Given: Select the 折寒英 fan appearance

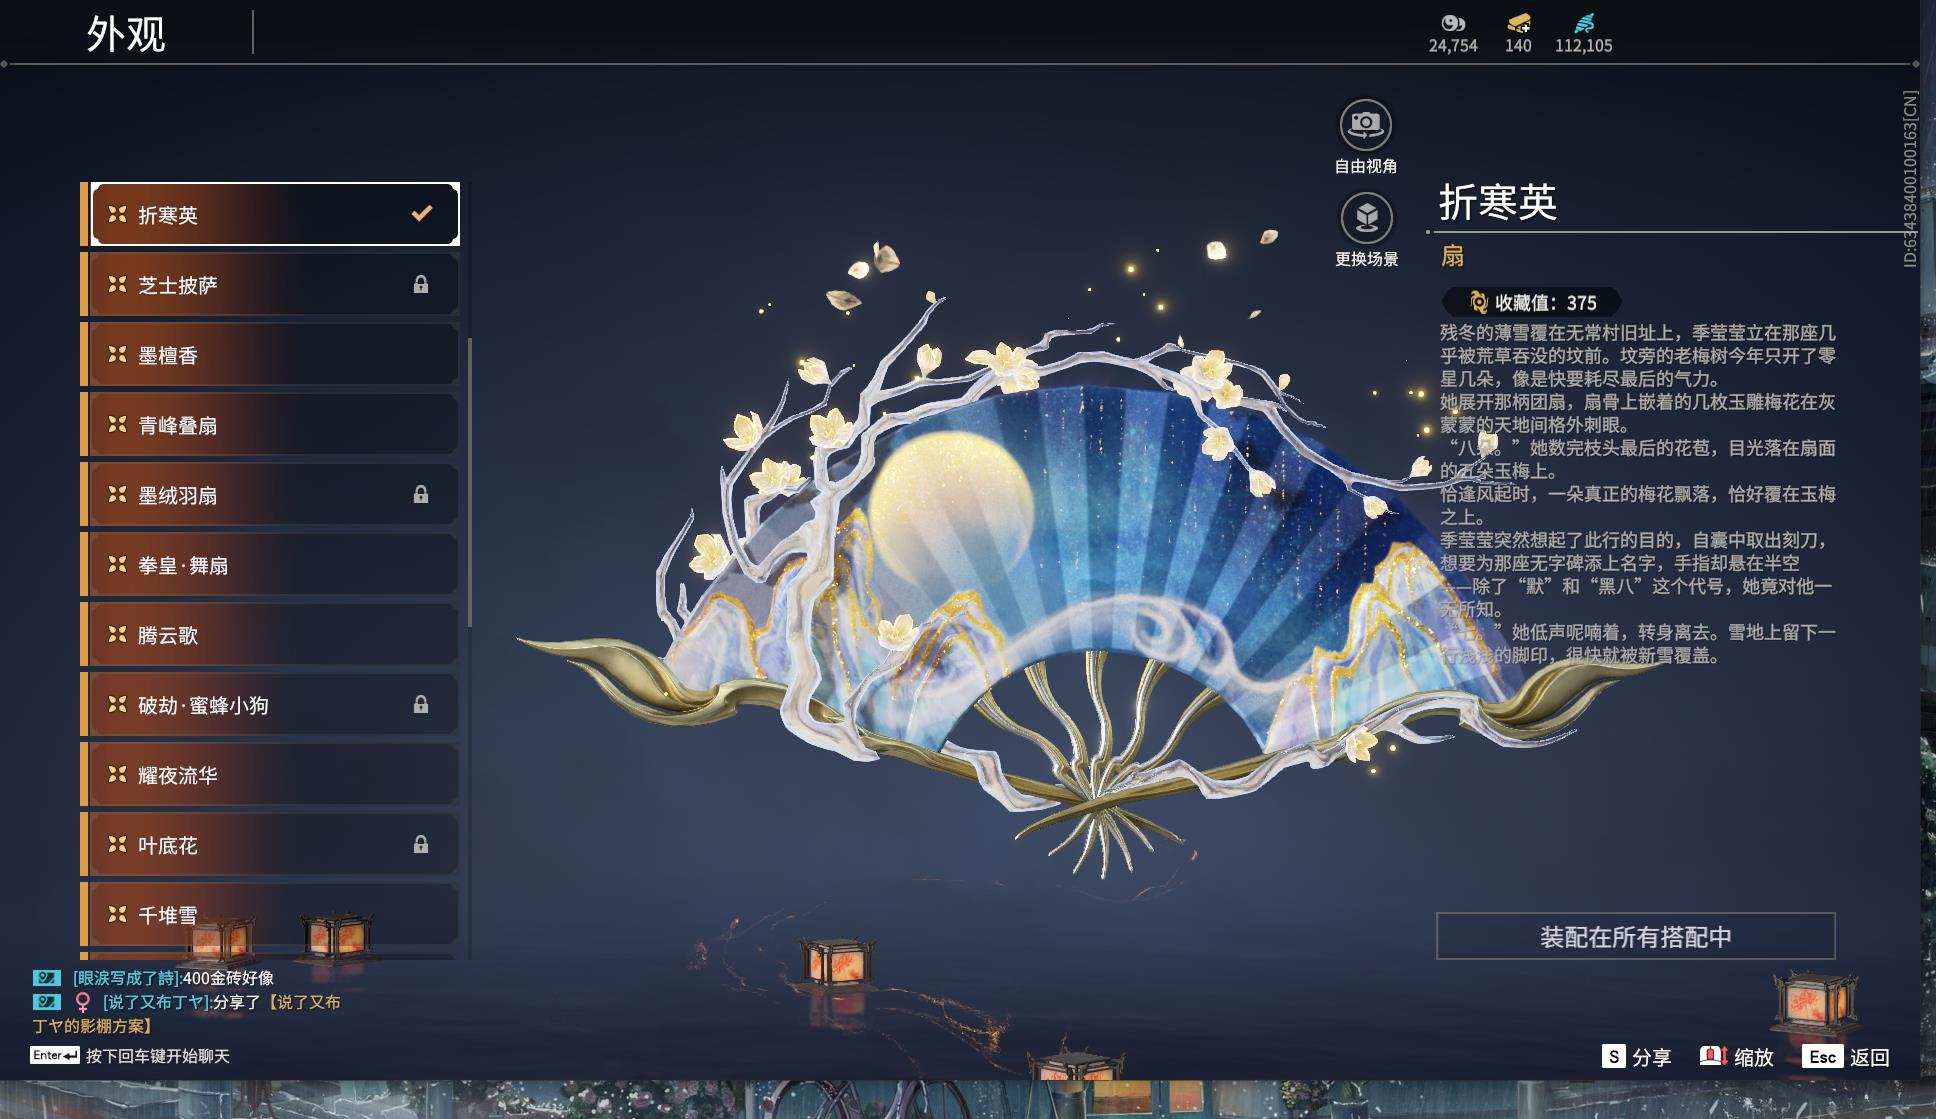Looking at the screenshot, I should pos(275,214).
